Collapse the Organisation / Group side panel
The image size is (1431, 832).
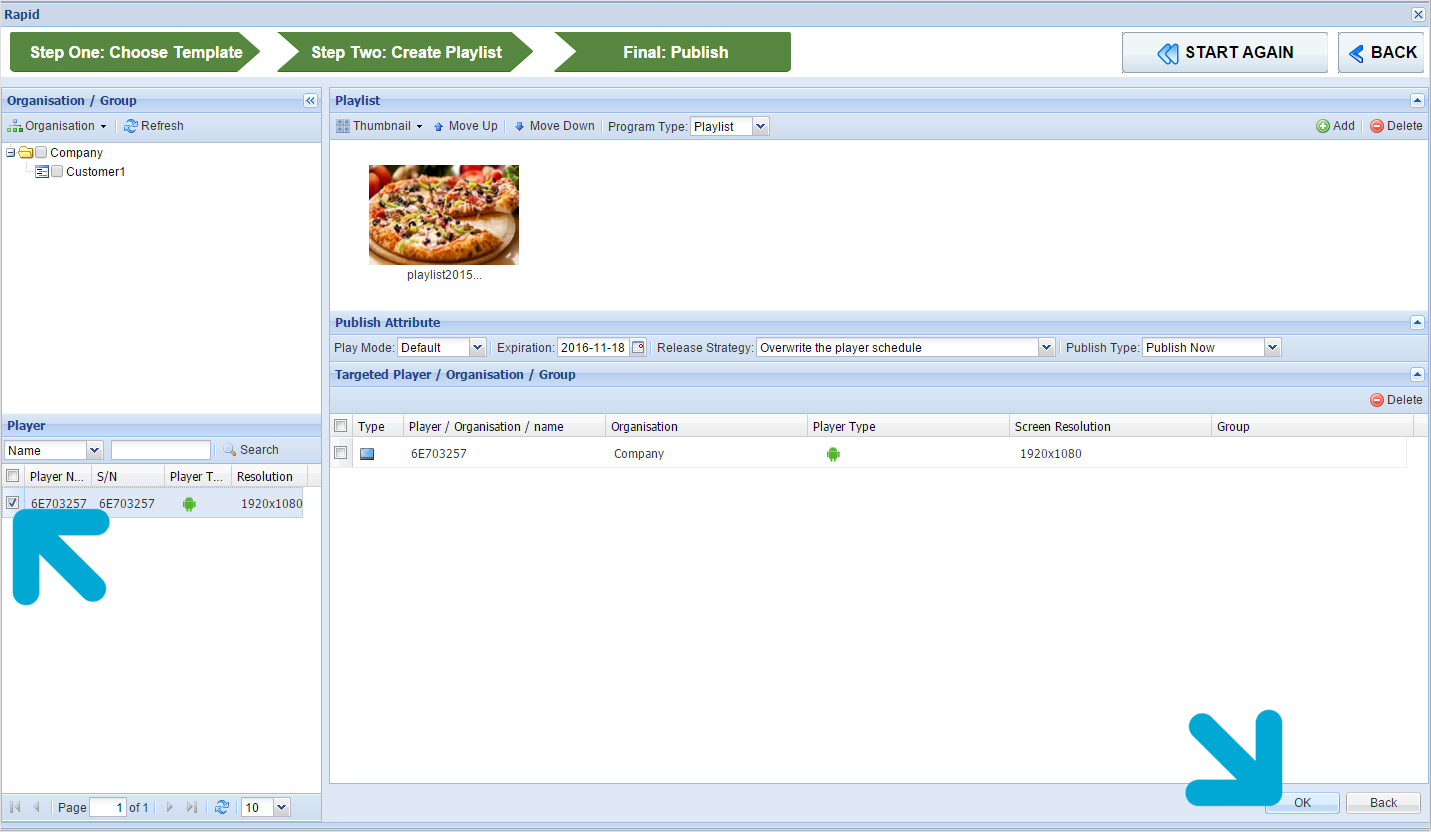point(310,101)
